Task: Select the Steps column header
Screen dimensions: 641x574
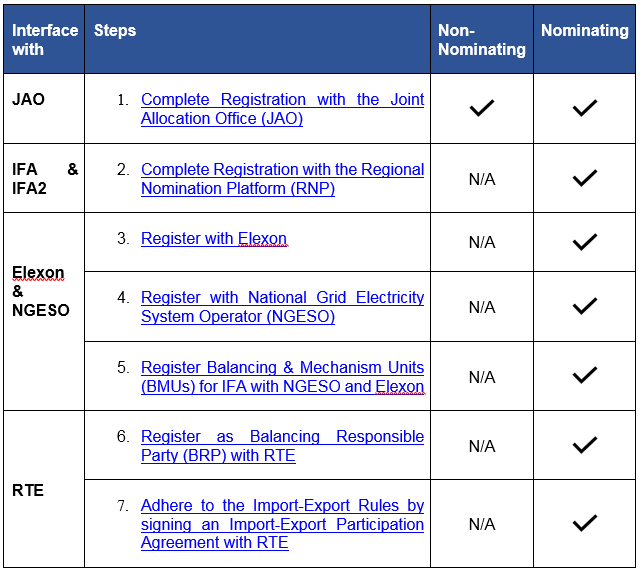Action: (x=115, y=31)
